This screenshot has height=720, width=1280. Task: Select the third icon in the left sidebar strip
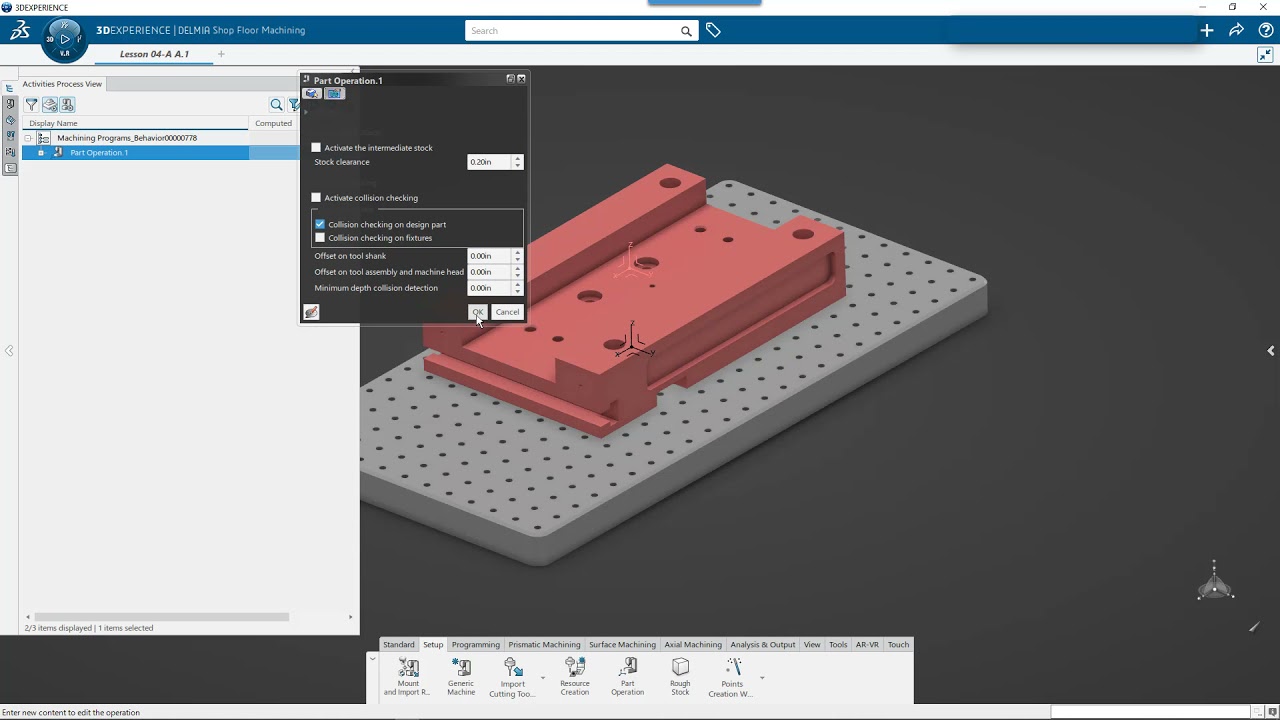tap(10, 120)
